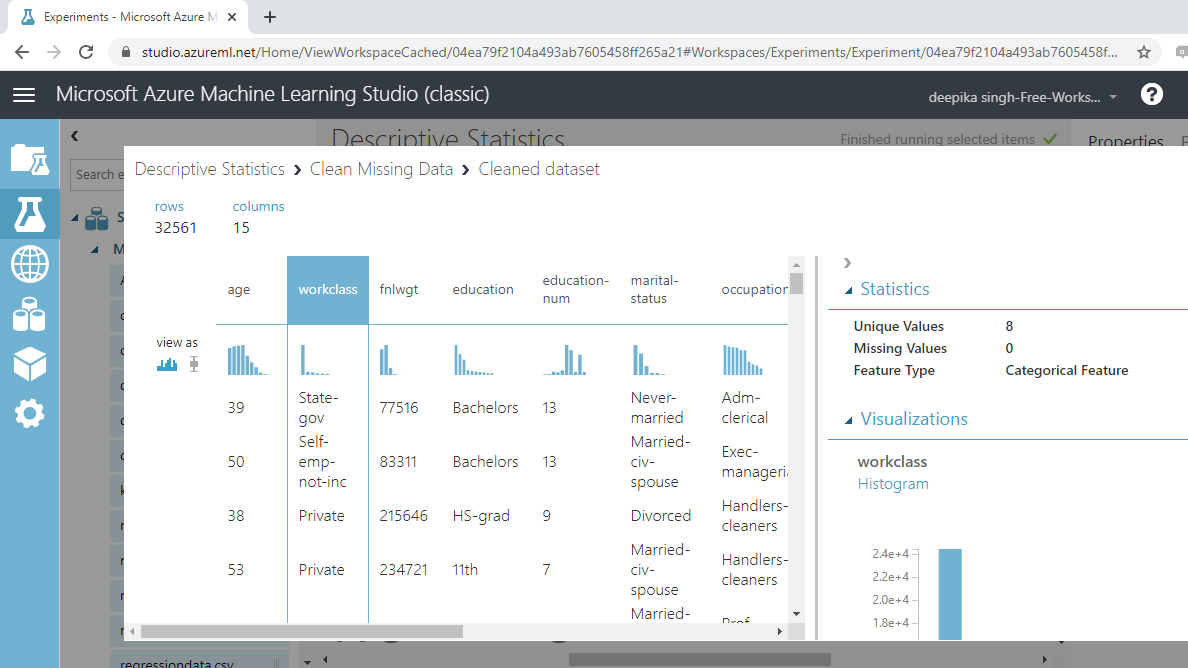The image size is (1188, 668).
Task: Click the education-num histogram thumbnail
Action: coord(564,360)
